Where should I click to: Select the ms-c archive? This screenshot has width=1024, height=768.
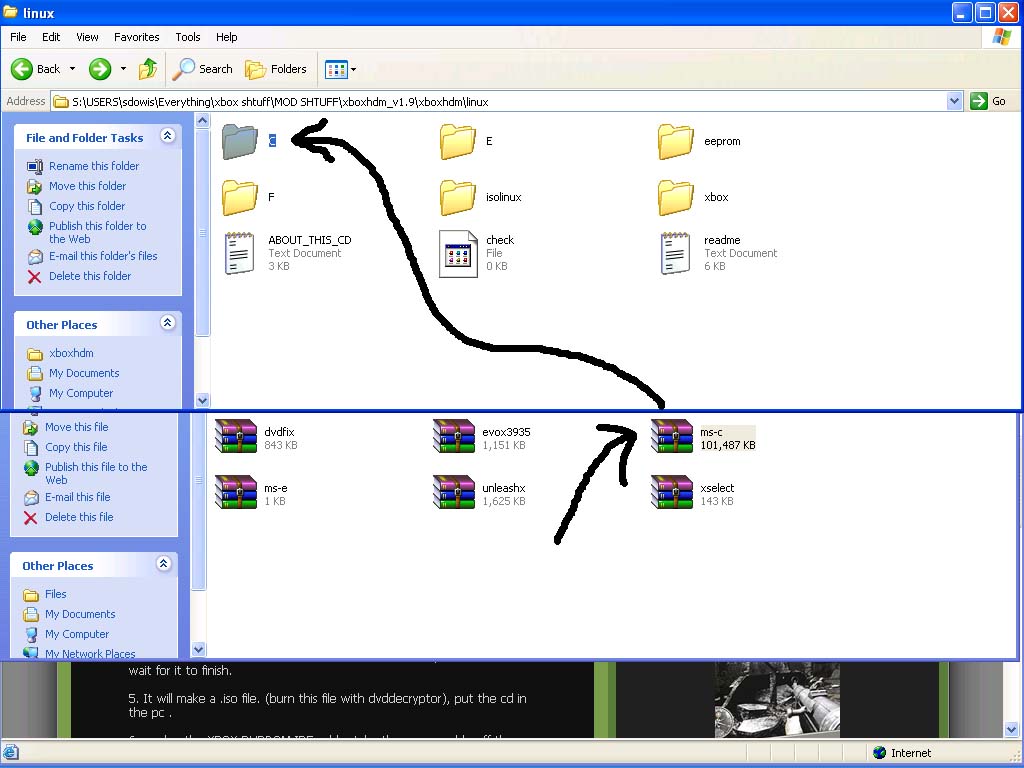703,437
